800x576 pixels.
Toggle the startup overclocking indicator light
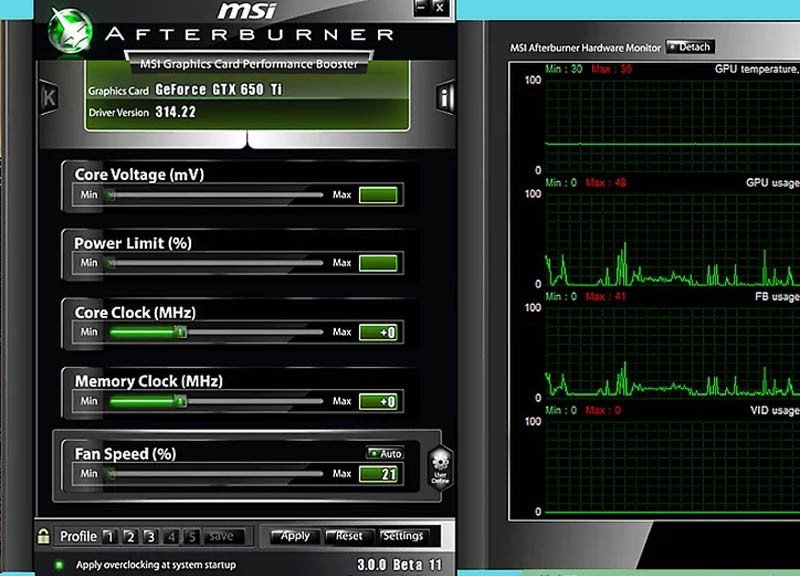59,565
